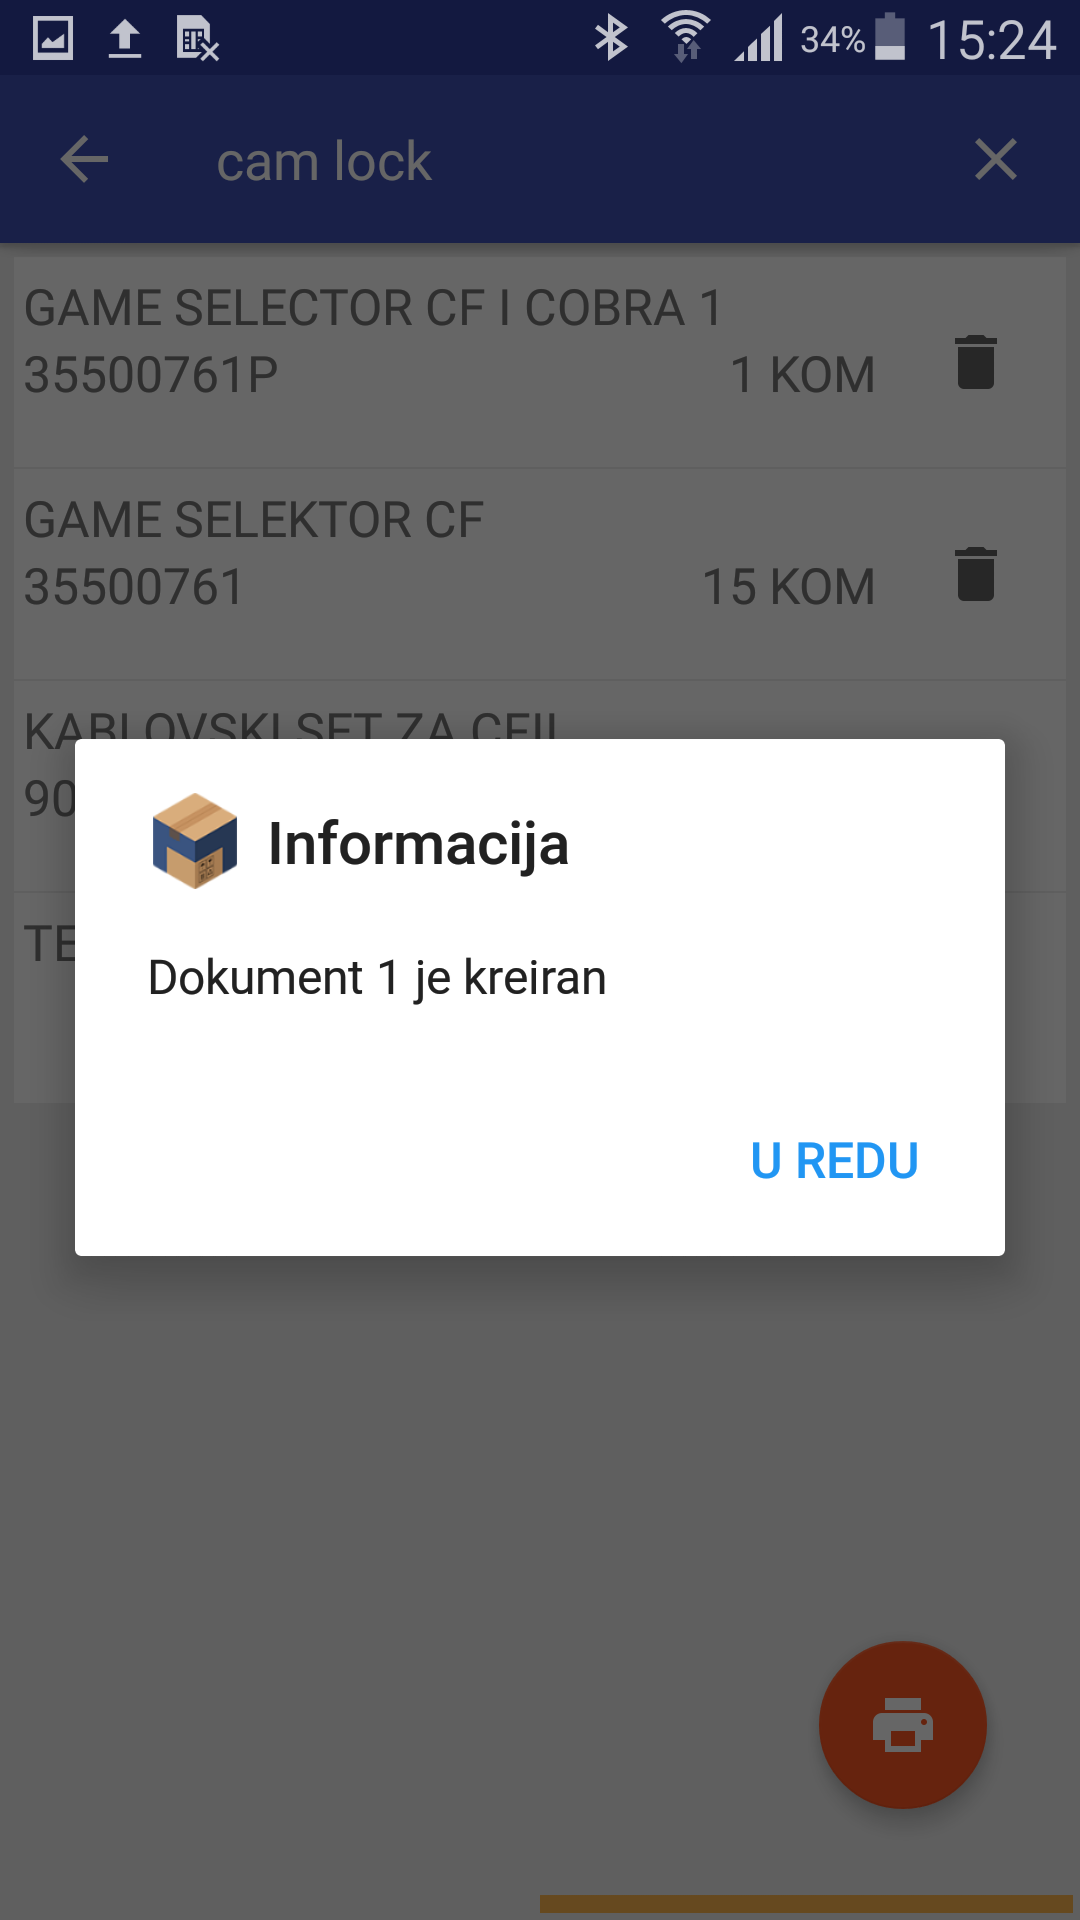Open the GAME SELEKTOR CF 35500761 row
The width and height of the screenshot is (1080, 1920).
[540, 574]
